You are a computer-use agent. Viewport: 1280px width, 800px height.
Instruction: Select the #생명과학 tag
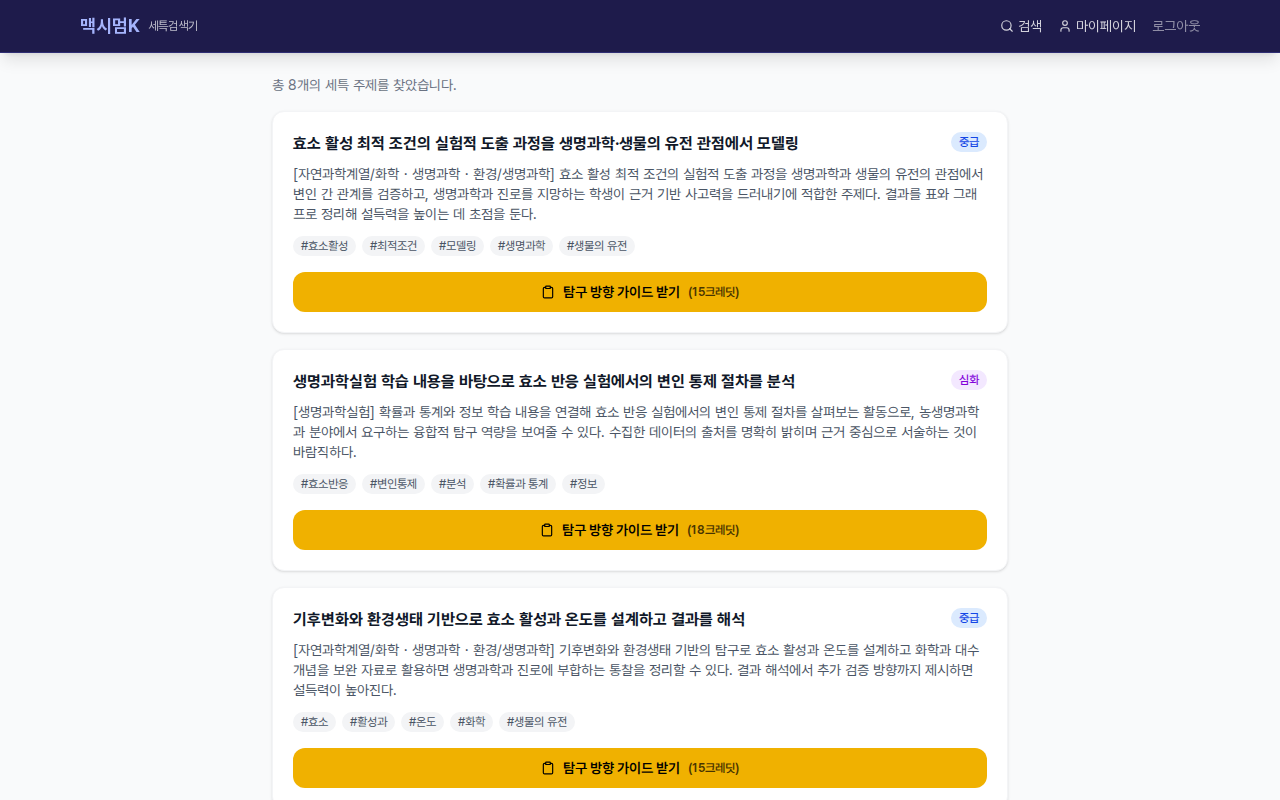(522, 246)
